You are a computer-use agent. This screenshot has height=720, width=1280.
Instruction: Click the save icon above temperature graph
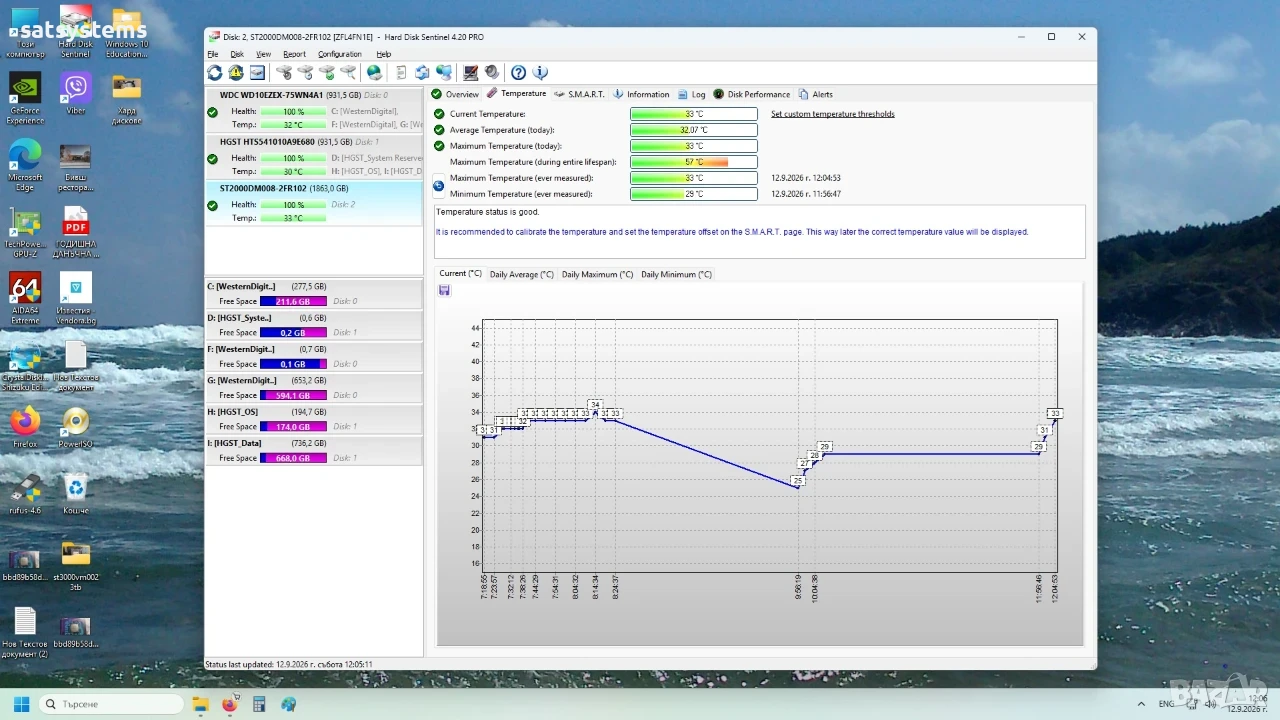tap(444, 290)
